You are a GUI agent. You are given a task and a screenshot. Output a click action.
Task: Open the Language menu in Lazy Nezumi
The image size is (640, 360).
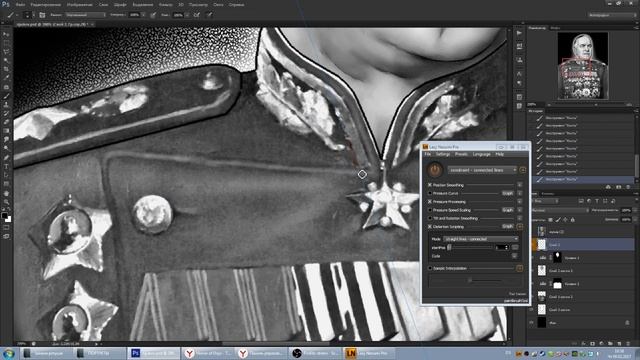(482, 154)
